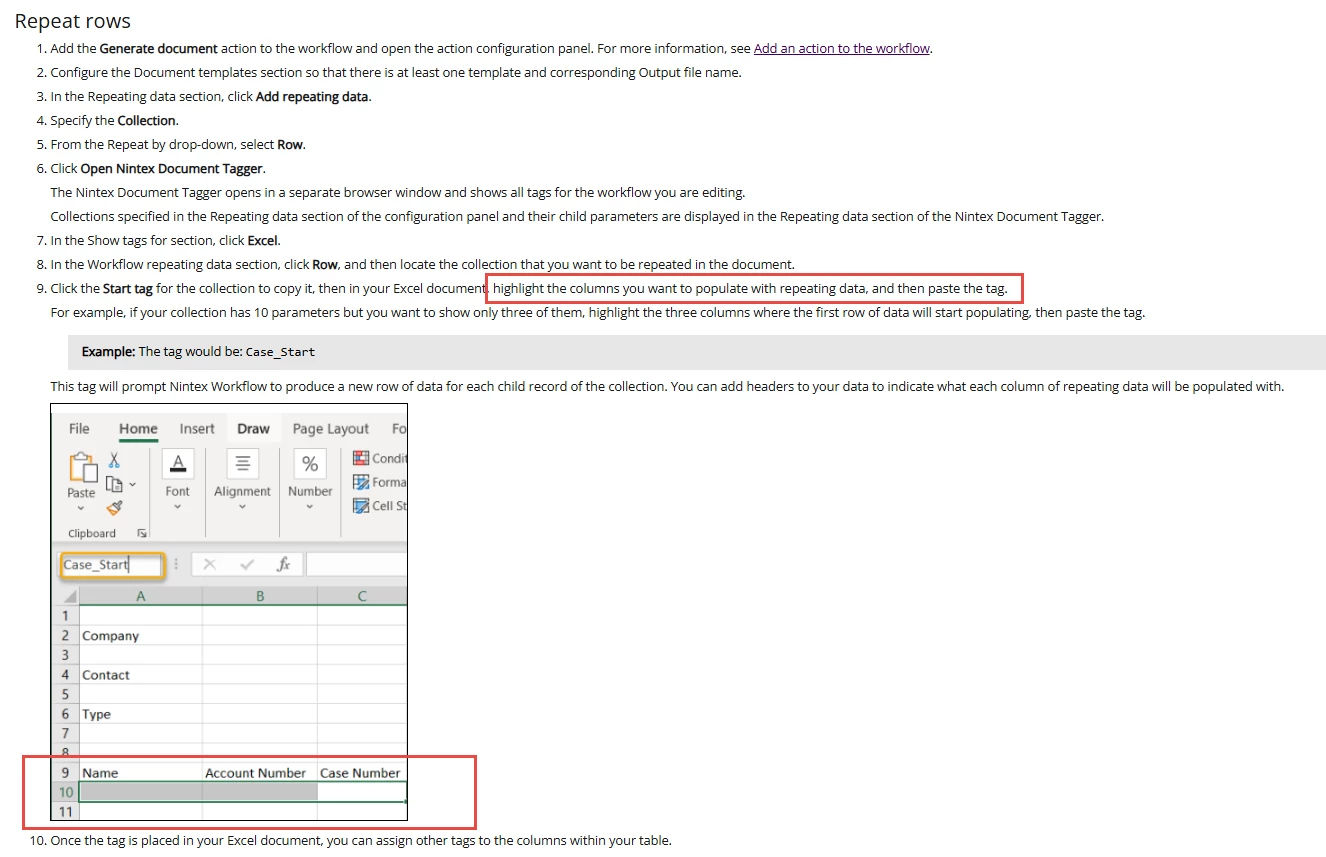1326x857 pixels.
Task: Open the Copy dropdown arrow
Action: [x=132, y=485]
